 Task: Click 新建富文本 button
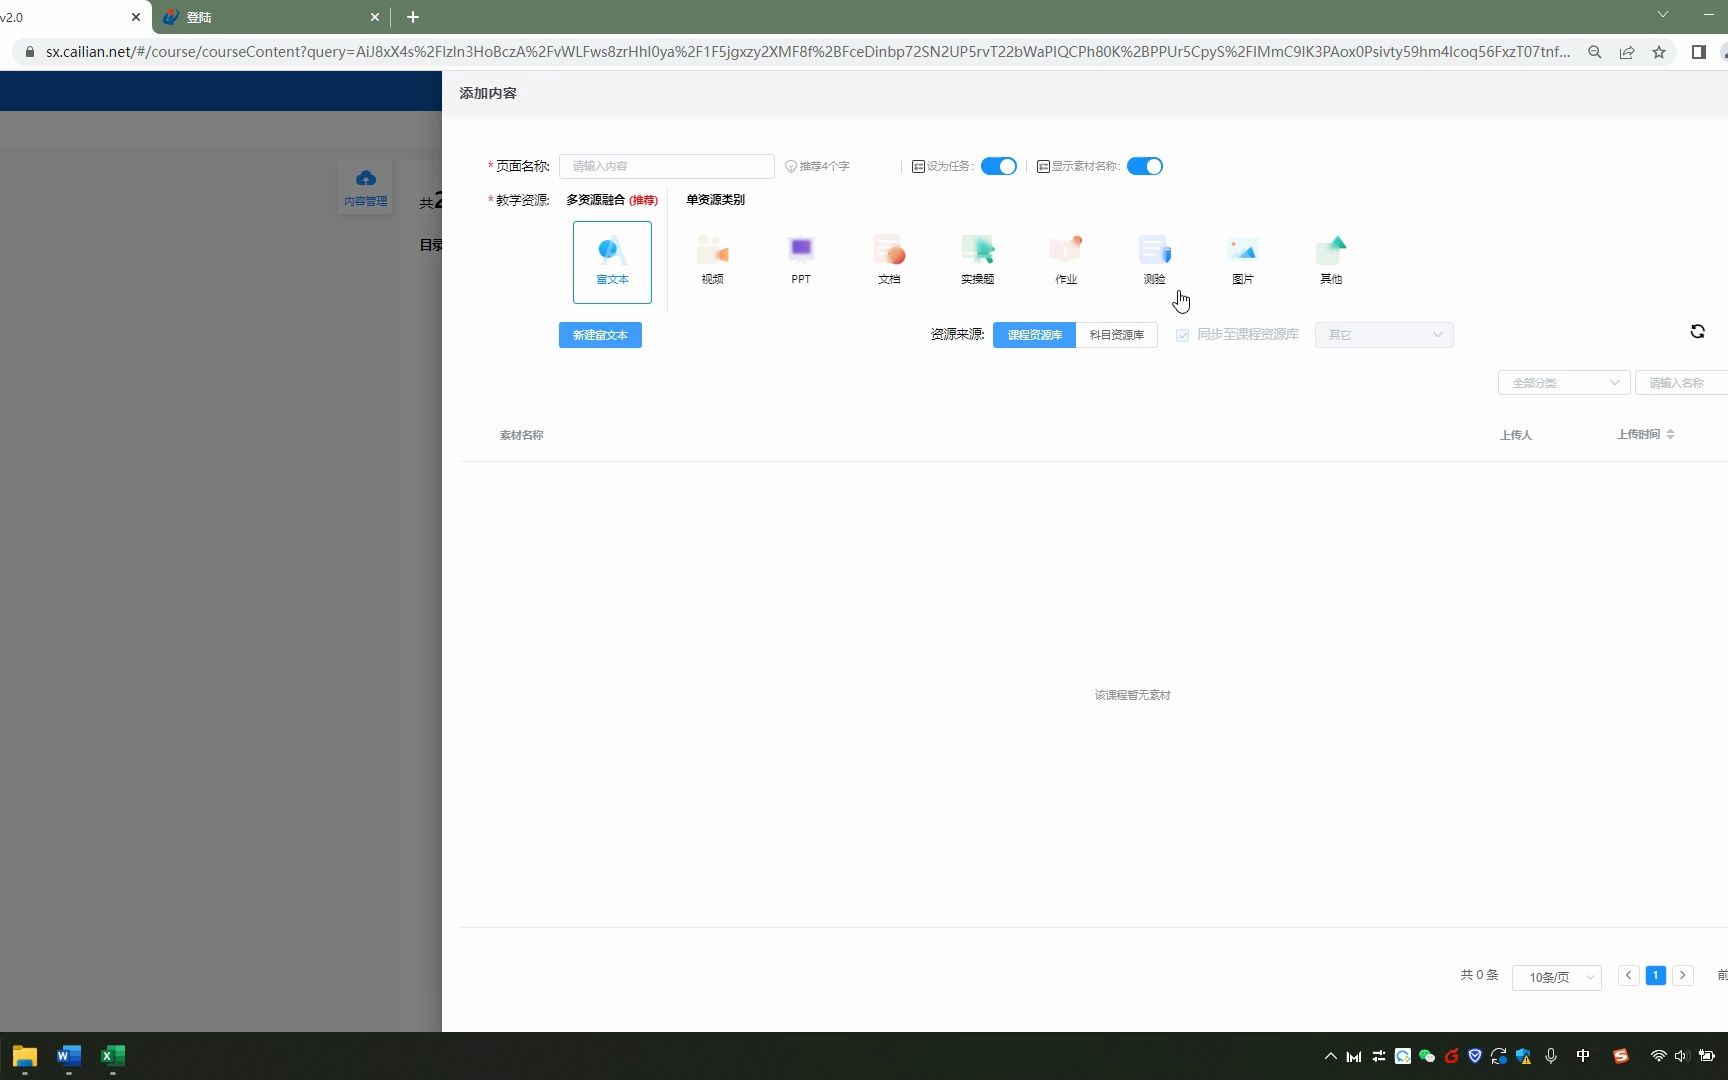[x=600, y=335]
